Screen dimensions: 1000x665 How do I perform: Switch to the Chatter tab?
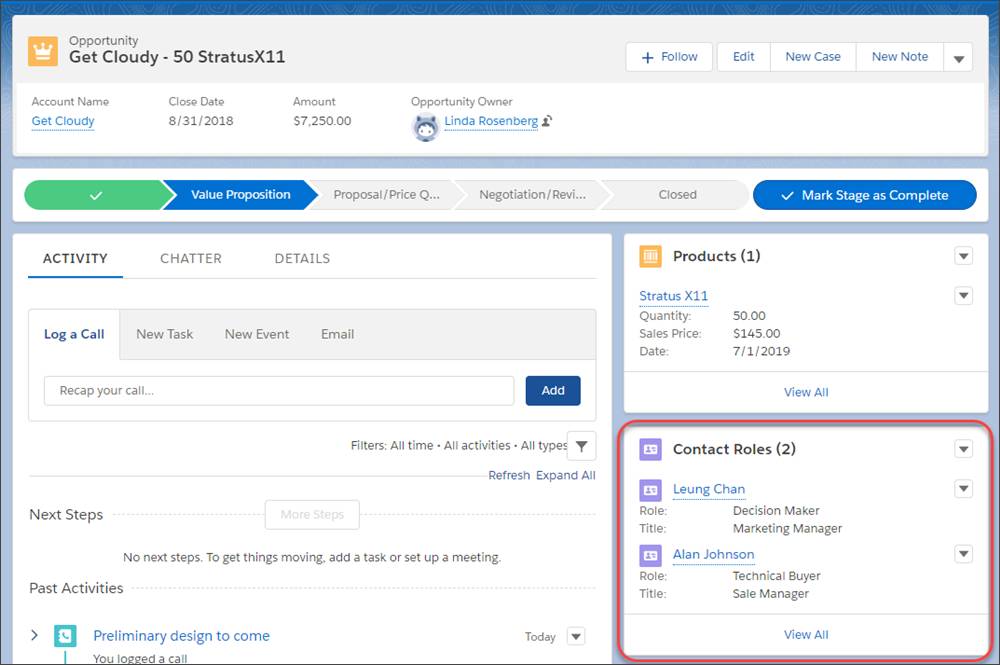191,258
